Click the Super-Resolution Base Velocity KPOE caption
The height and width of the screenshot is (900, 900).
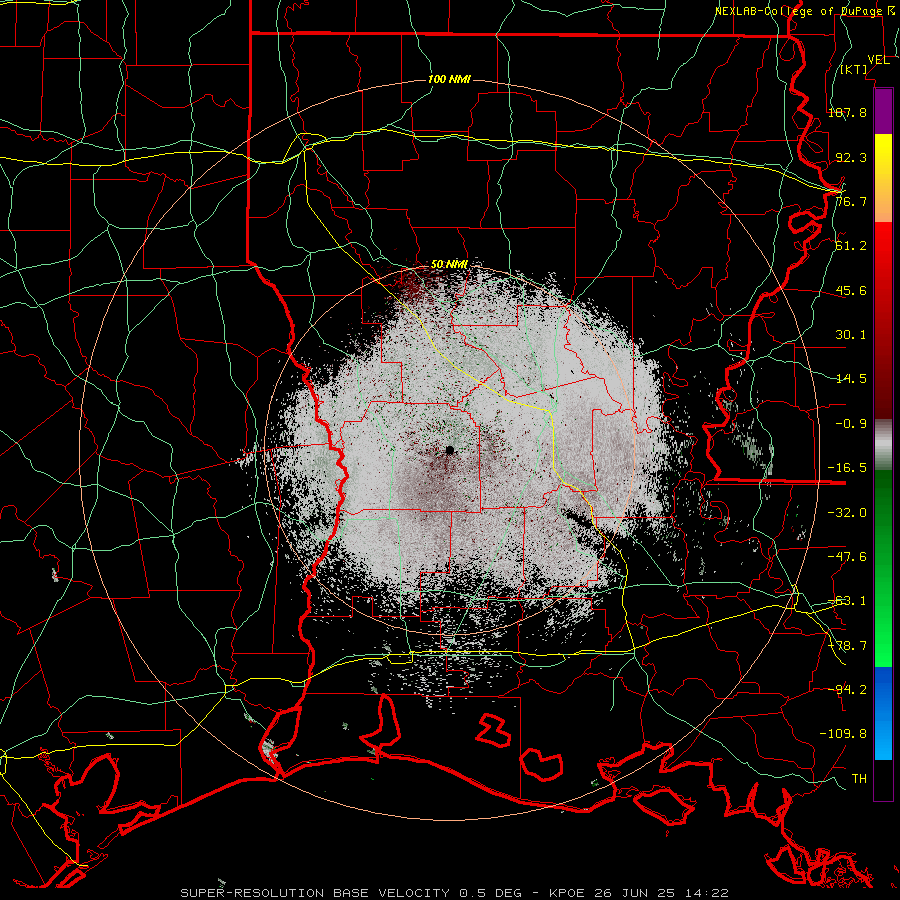454,893
